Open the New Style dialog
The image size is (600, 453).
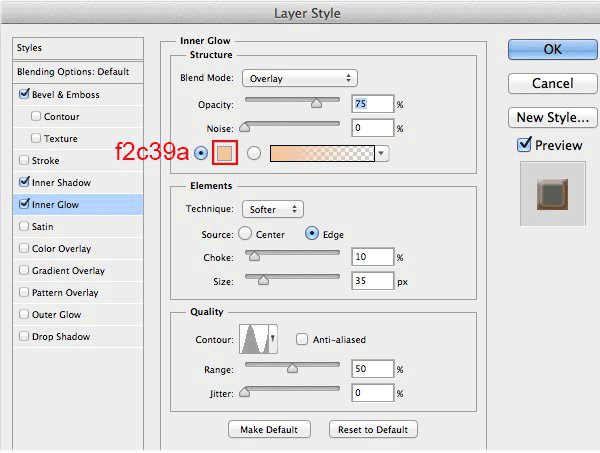(x=553, y=117)
